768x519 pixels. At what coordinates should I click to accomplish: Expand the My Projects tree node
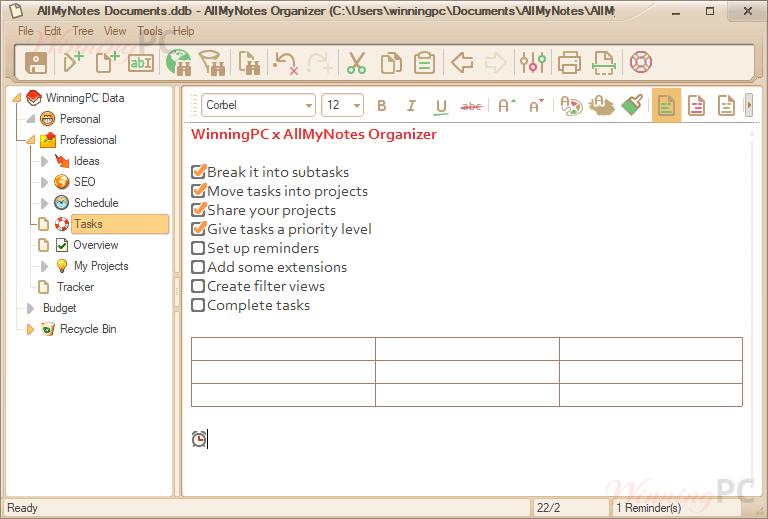44,266
